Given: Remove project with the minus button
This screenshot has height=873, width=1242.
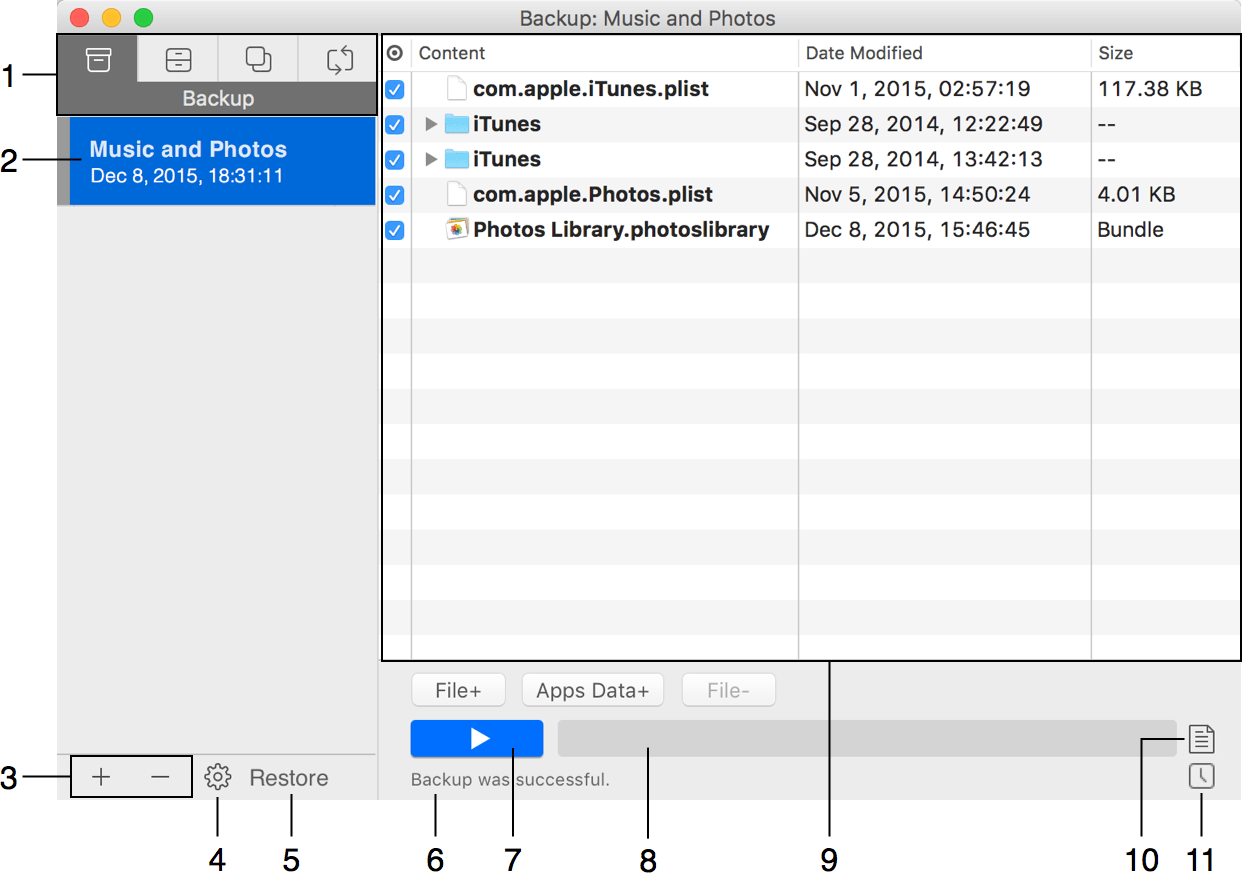Looking at the screenshot, I should coord(160,777).
